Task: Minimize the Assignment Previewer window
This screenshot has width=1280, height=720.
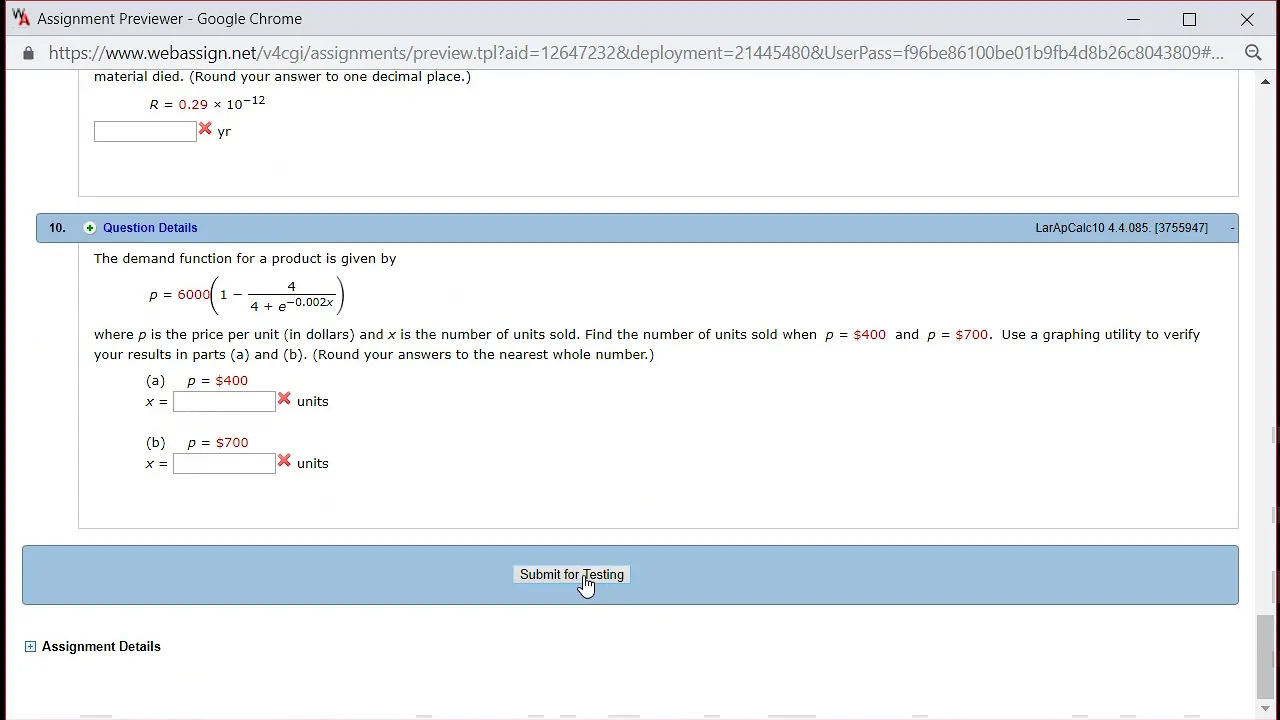Action: point(1133,19)
